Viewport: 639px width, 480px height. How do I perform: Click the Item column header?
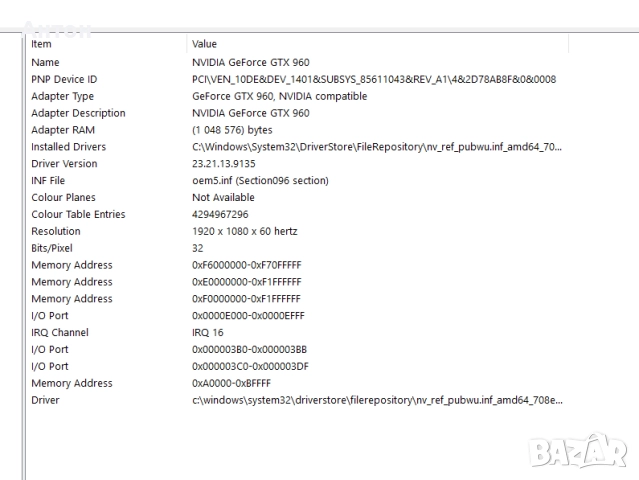coord(42,44)
